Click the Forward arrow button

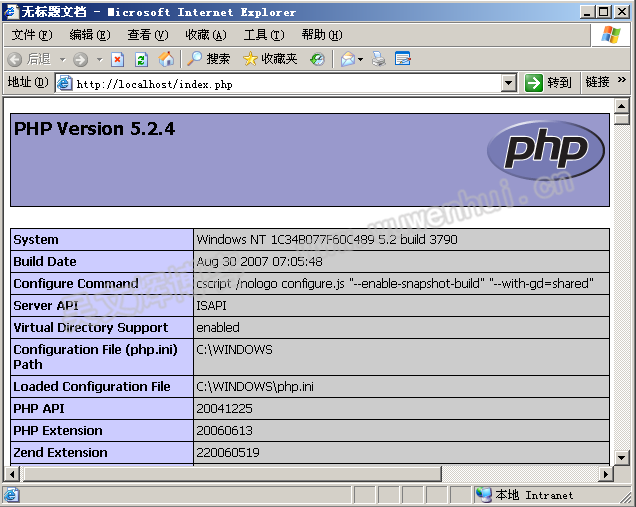[x=80, y=59]
